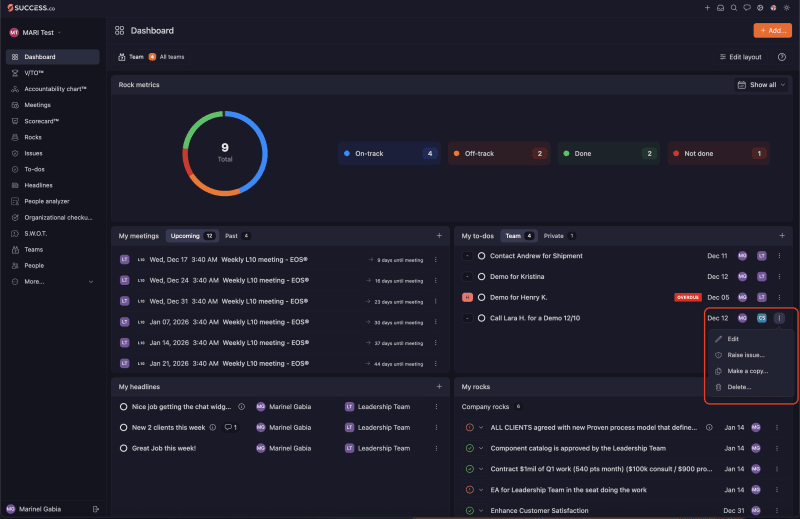Expand the Enhance Customer Satisfaction rock chevron

pyautogui.click(x=481, y=511)
